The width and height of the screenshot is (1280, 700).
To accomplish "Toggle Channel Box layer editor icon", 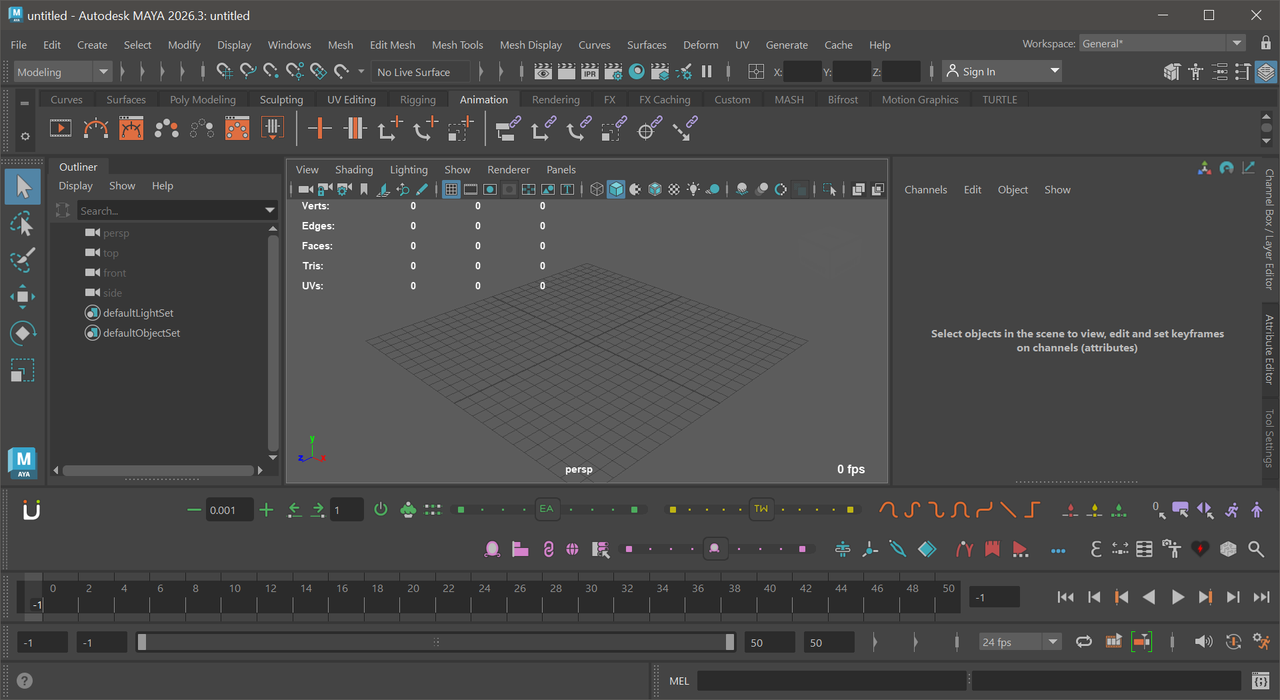I will [1266, 72].
